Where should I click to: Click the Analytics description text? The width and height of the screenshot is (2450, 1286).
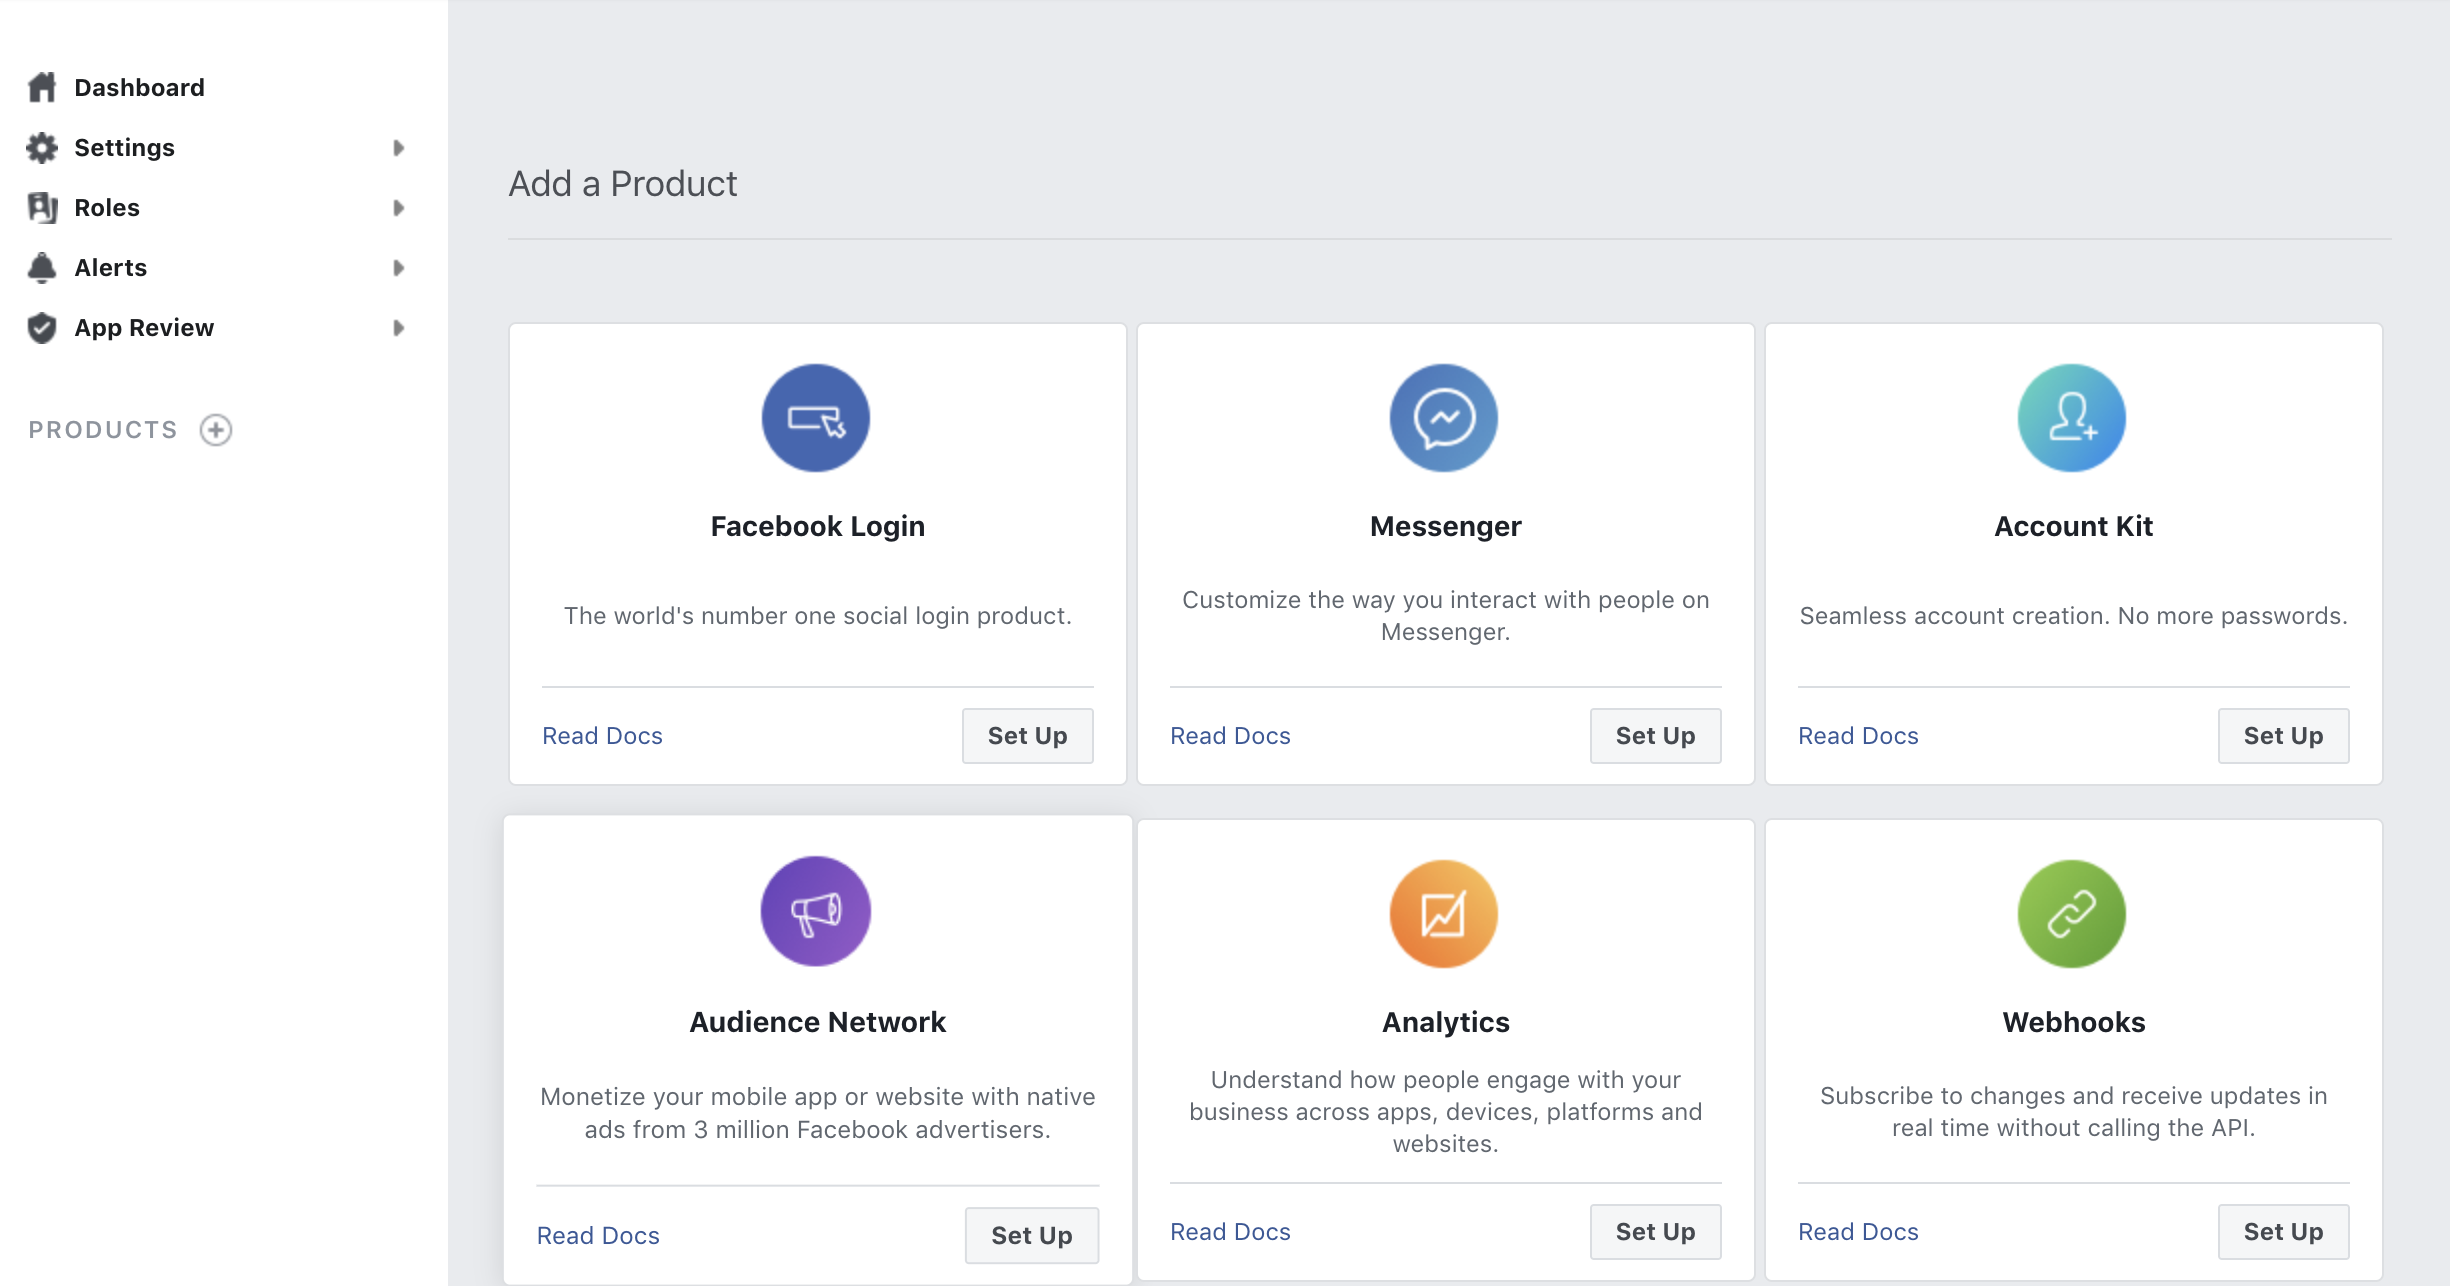pos(1446,1112)
